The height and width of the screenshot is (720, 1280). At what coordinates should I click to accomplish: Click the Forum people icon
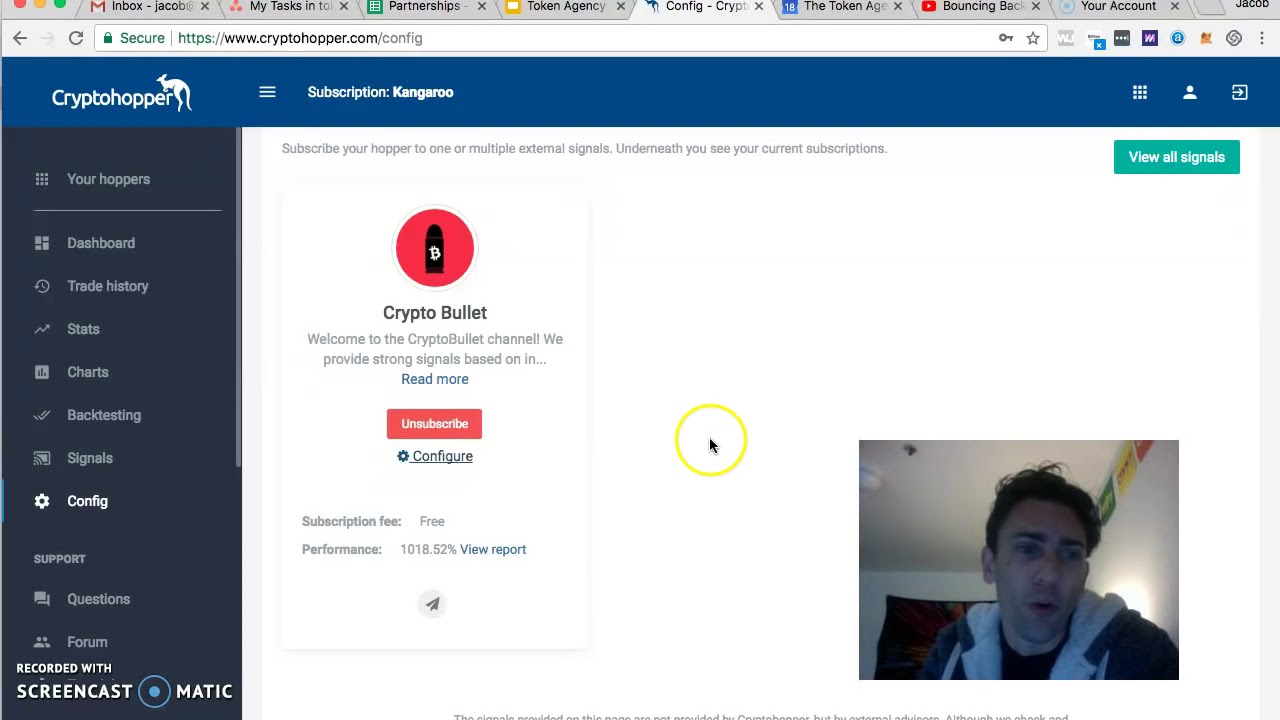coord(42,642)
